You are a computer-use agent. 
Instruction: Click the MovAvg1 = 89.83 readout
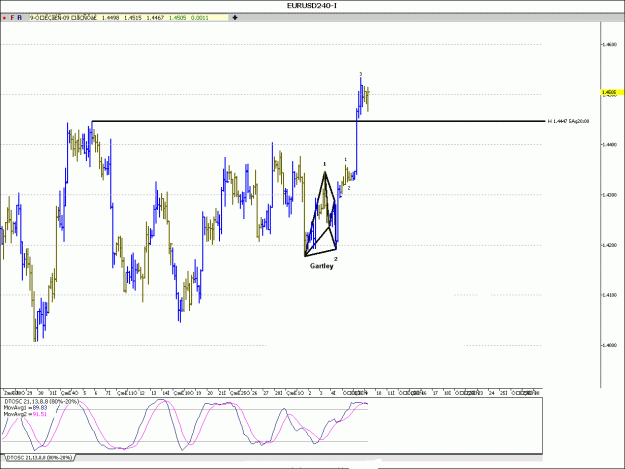coord(26,408)
